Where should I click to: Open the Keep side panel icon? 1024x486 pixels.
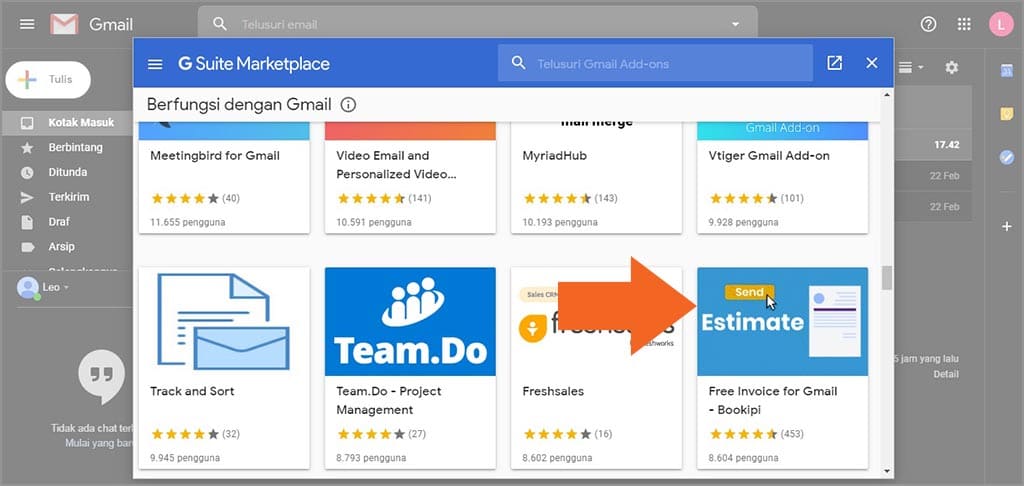point(1006,114)
